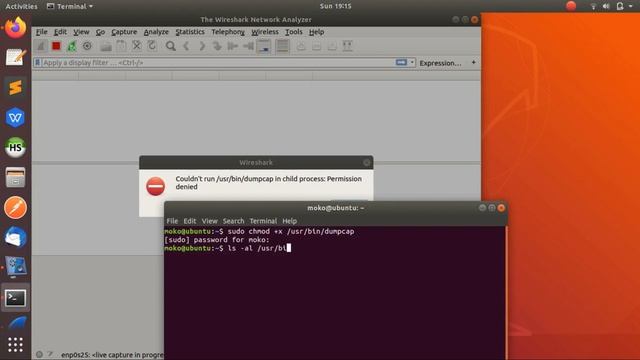This screenshot has width=640, height=360.
Task: Open the Expression… filter builder
Action: pyautogui.click(x=440, y=63)
